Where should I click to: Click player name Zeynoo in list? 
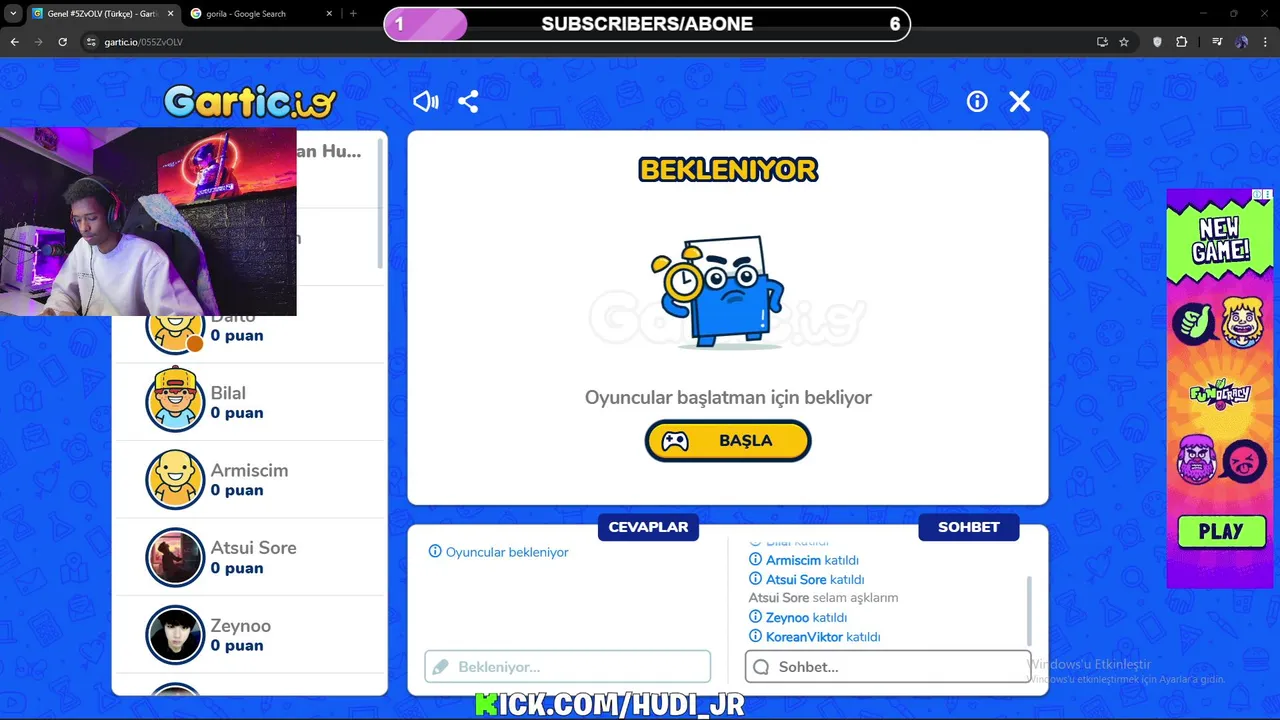pyautogui.click(x=240, y=626)
